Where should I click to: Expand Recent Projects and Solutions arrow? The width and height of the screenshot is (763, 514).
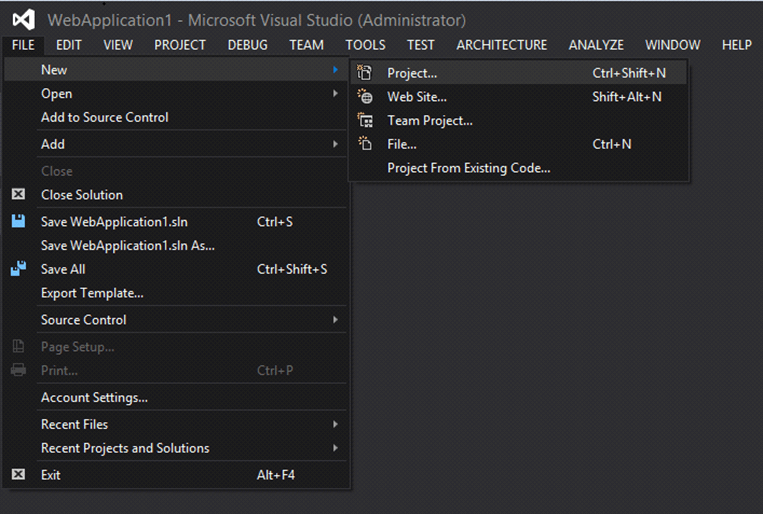click(335, 448)
